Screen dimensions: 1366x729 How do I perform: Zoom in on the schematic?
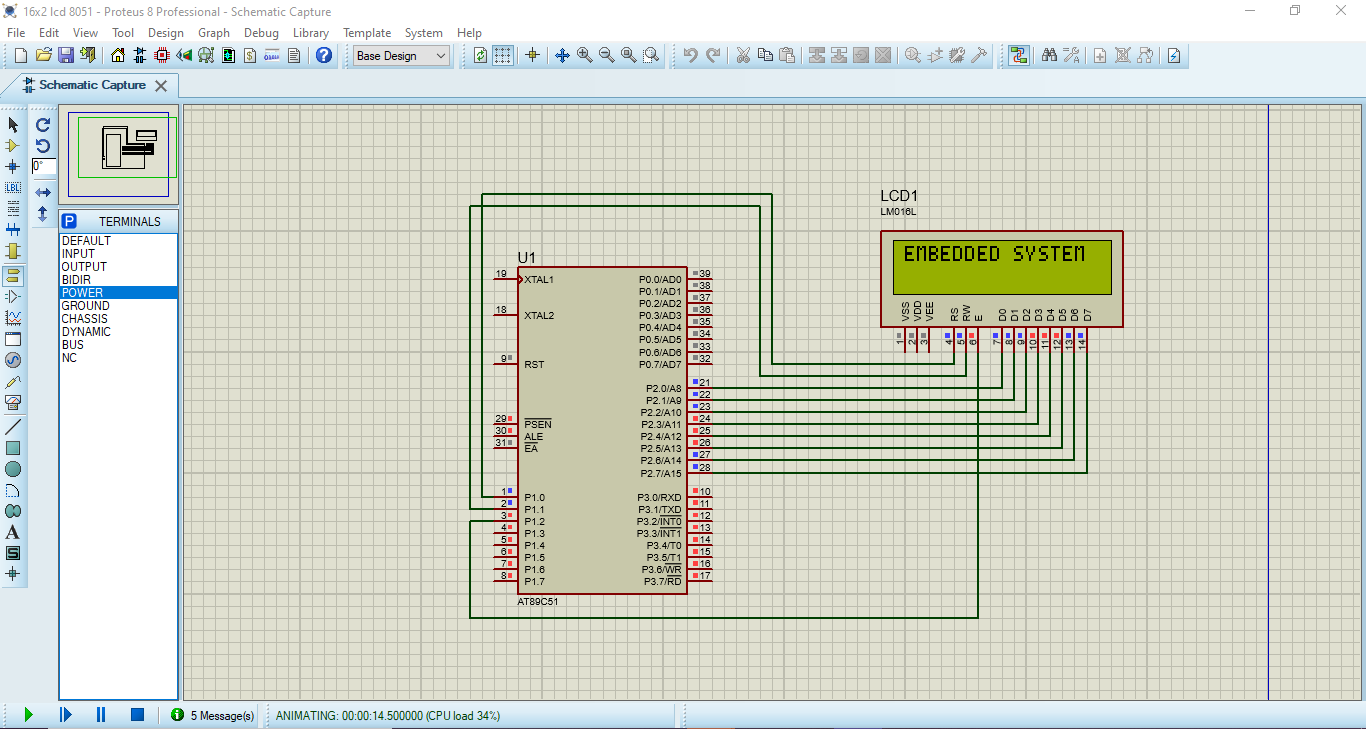pyautogui.click(x=585, y=55)
